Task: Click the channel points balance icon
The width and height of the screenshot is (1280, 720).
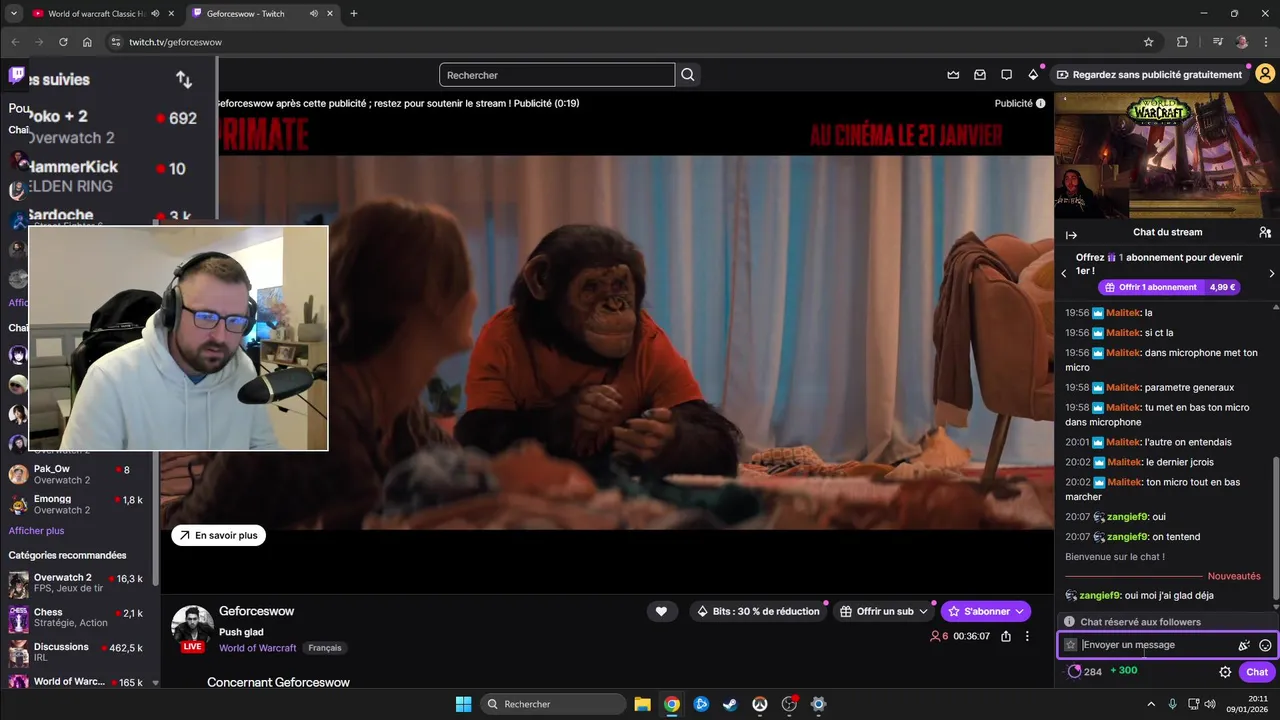Action: click(1075, 671)
